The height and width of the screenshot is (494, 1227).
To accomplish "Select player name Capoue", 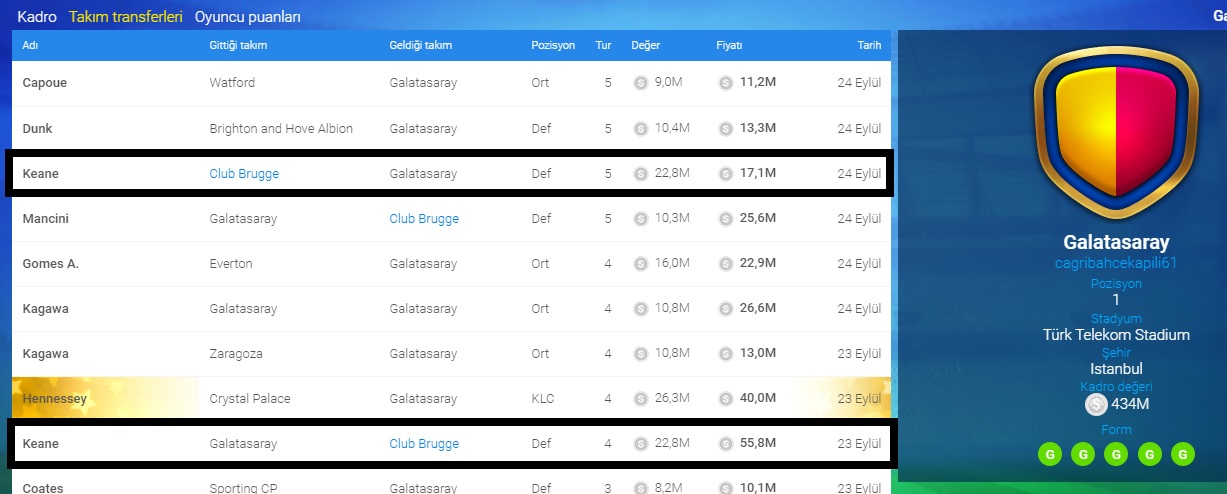I will point(45,84).
